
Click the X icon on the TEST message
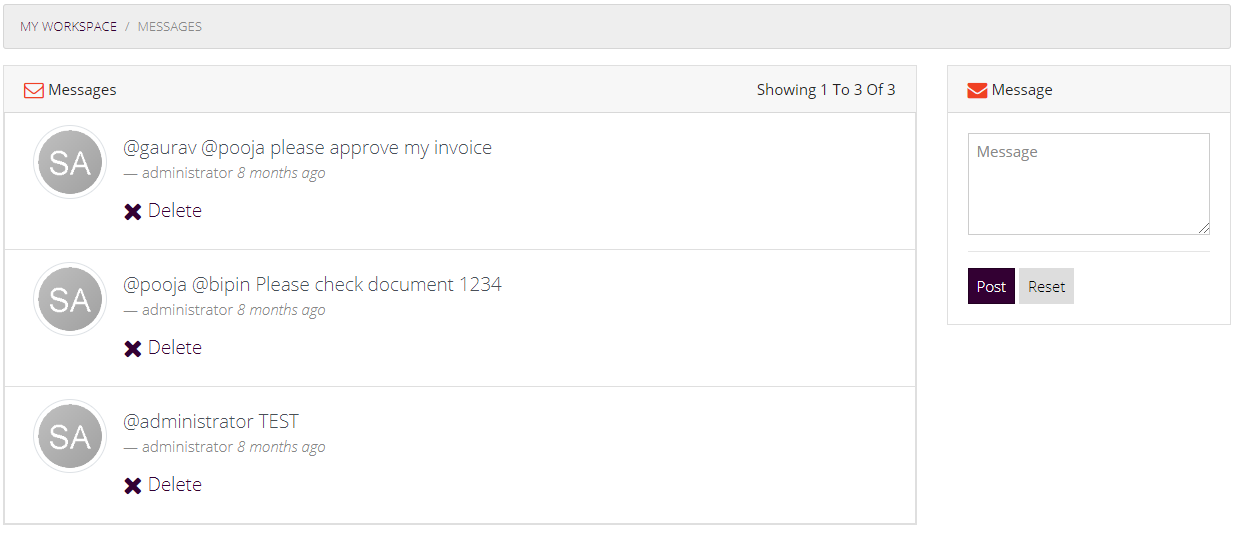click(x=133, y=485)
